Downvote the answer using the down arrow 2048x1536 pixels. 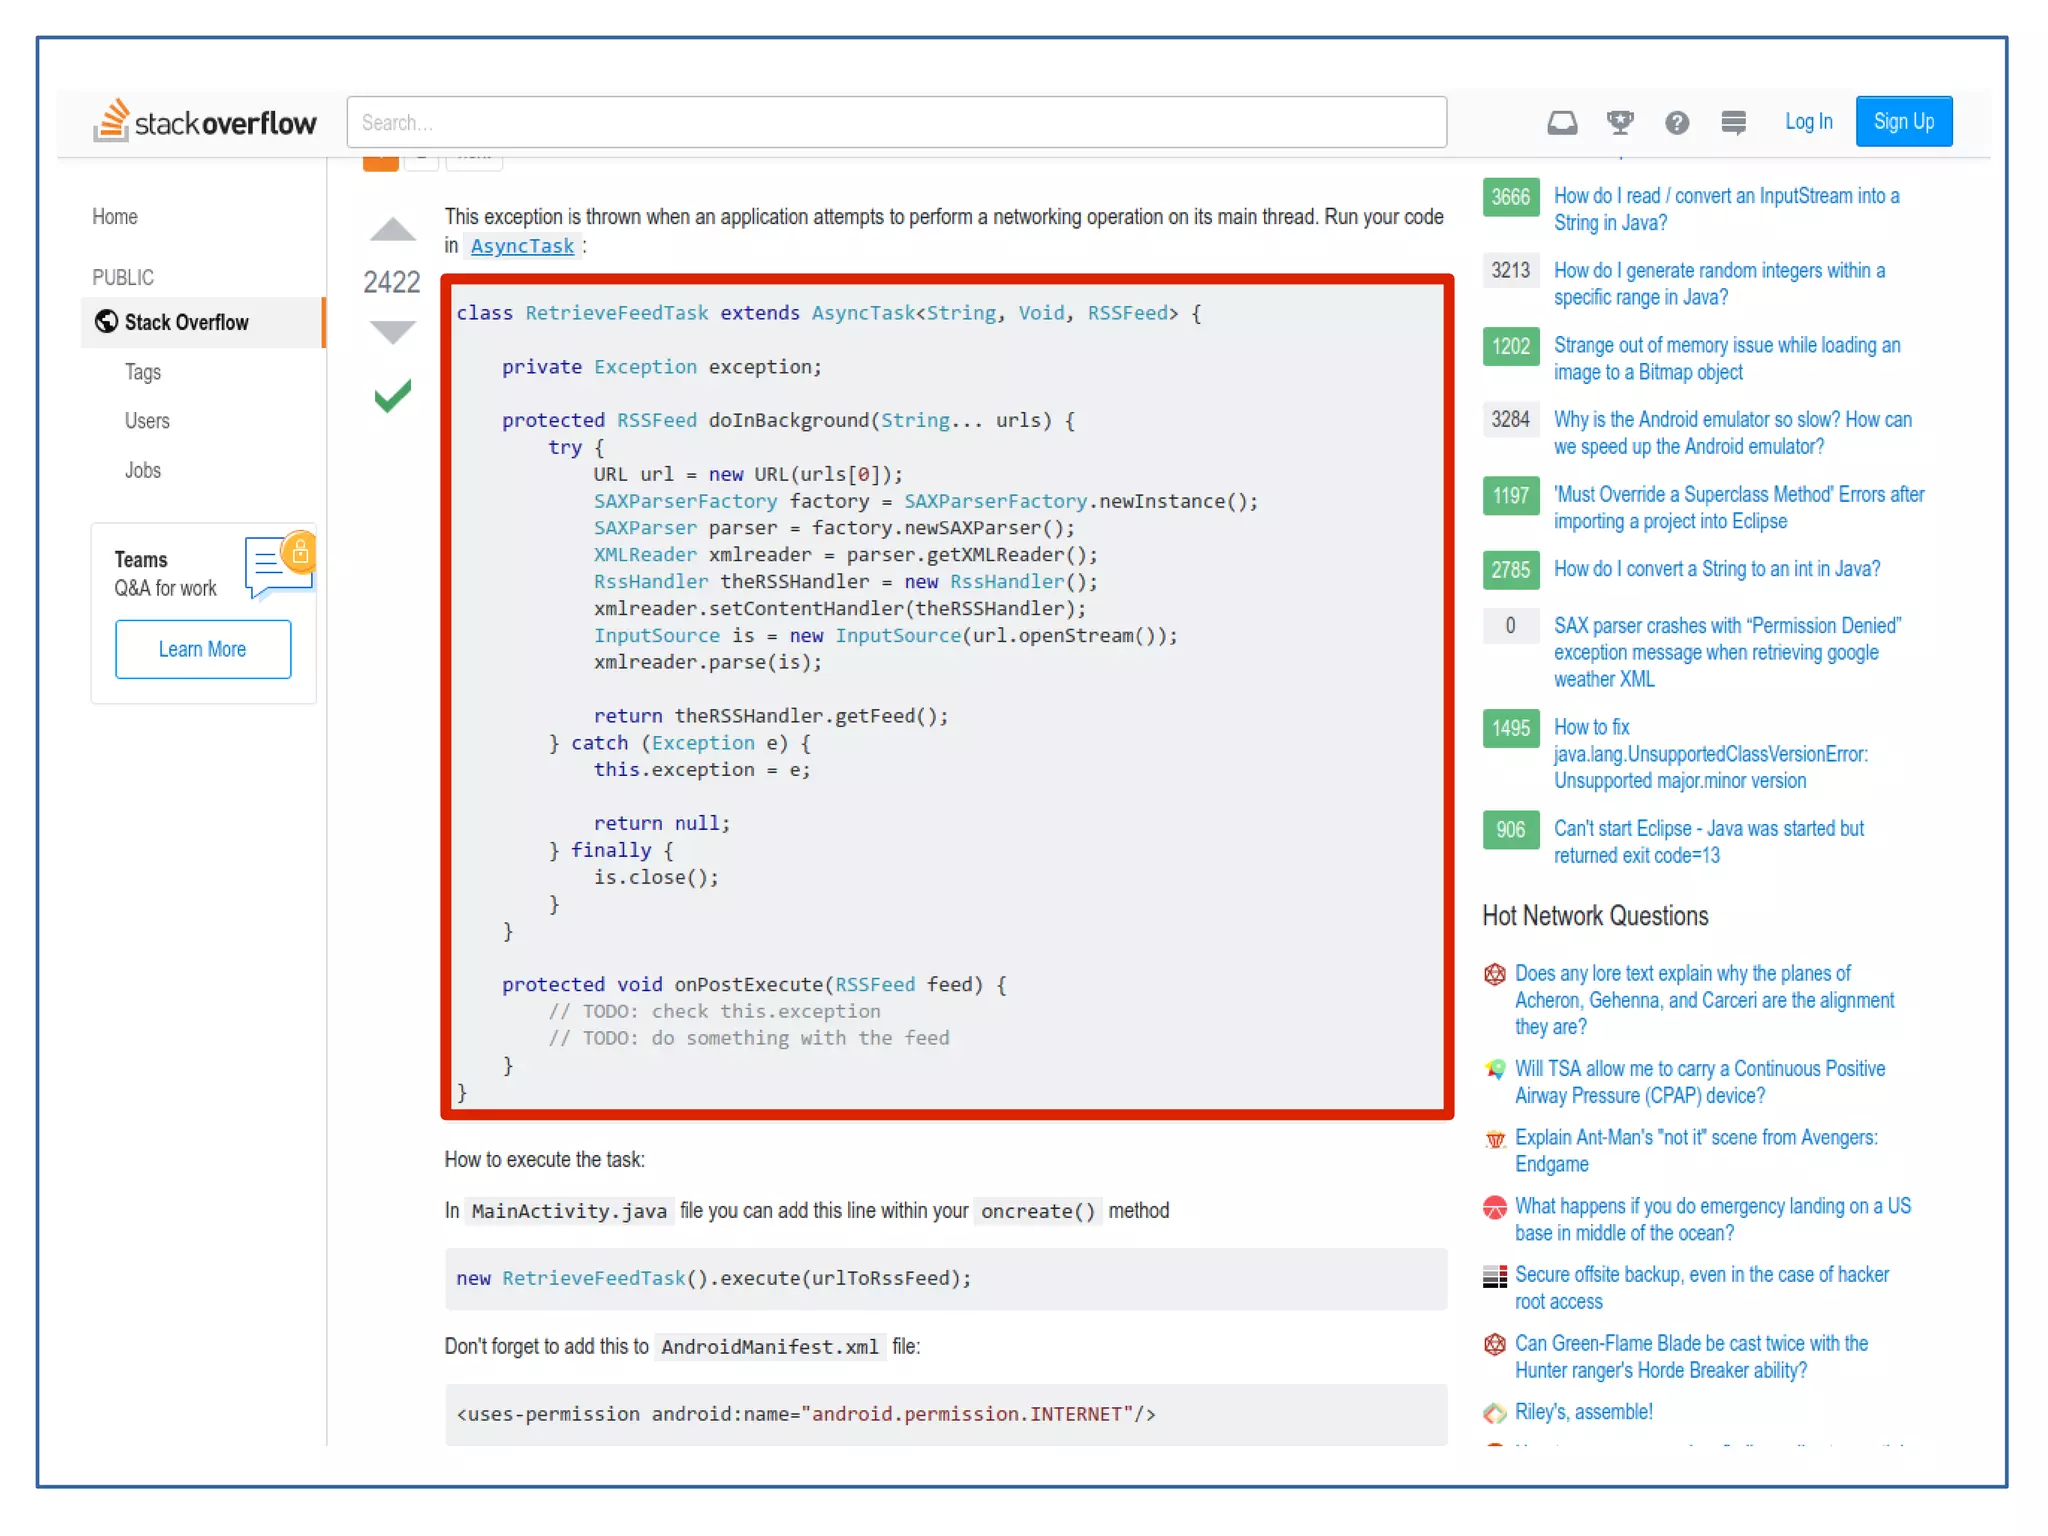392,331
